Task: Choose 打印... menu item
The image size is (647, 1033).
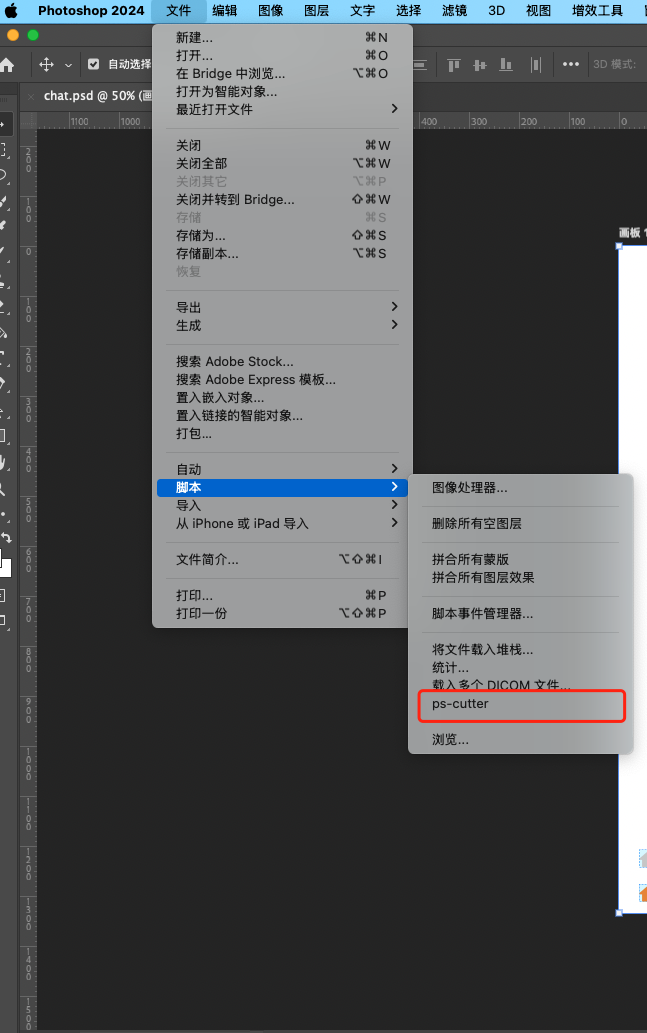Action: [x=282, y=595]
